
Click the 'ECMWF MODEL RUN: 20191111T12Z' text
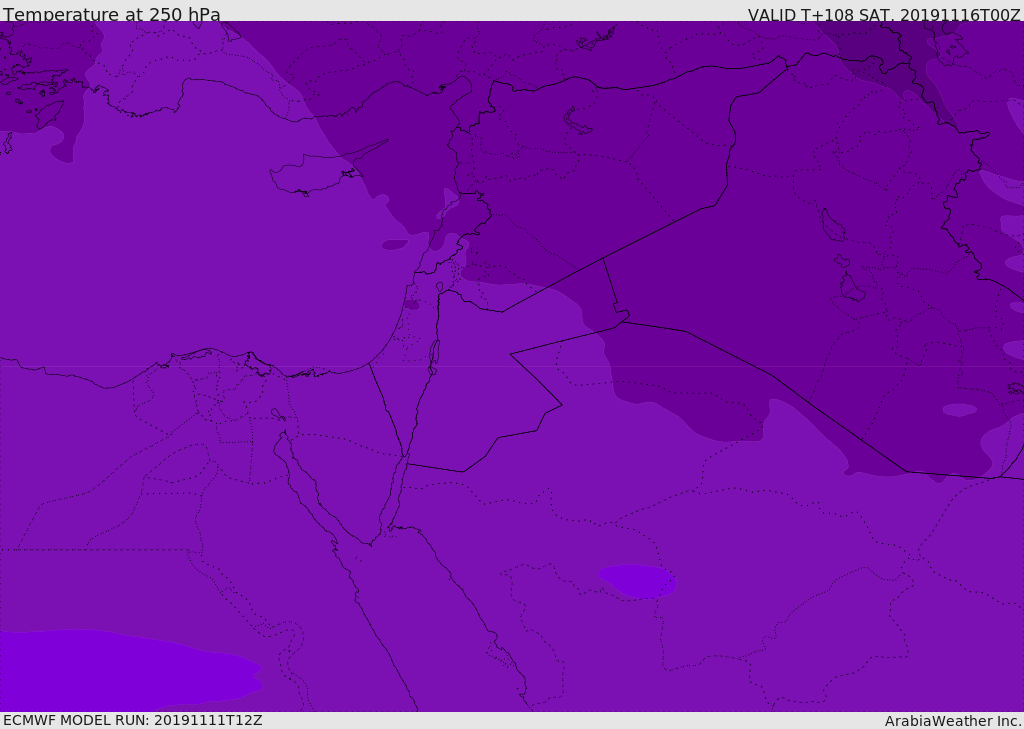(x=133, y=721)
